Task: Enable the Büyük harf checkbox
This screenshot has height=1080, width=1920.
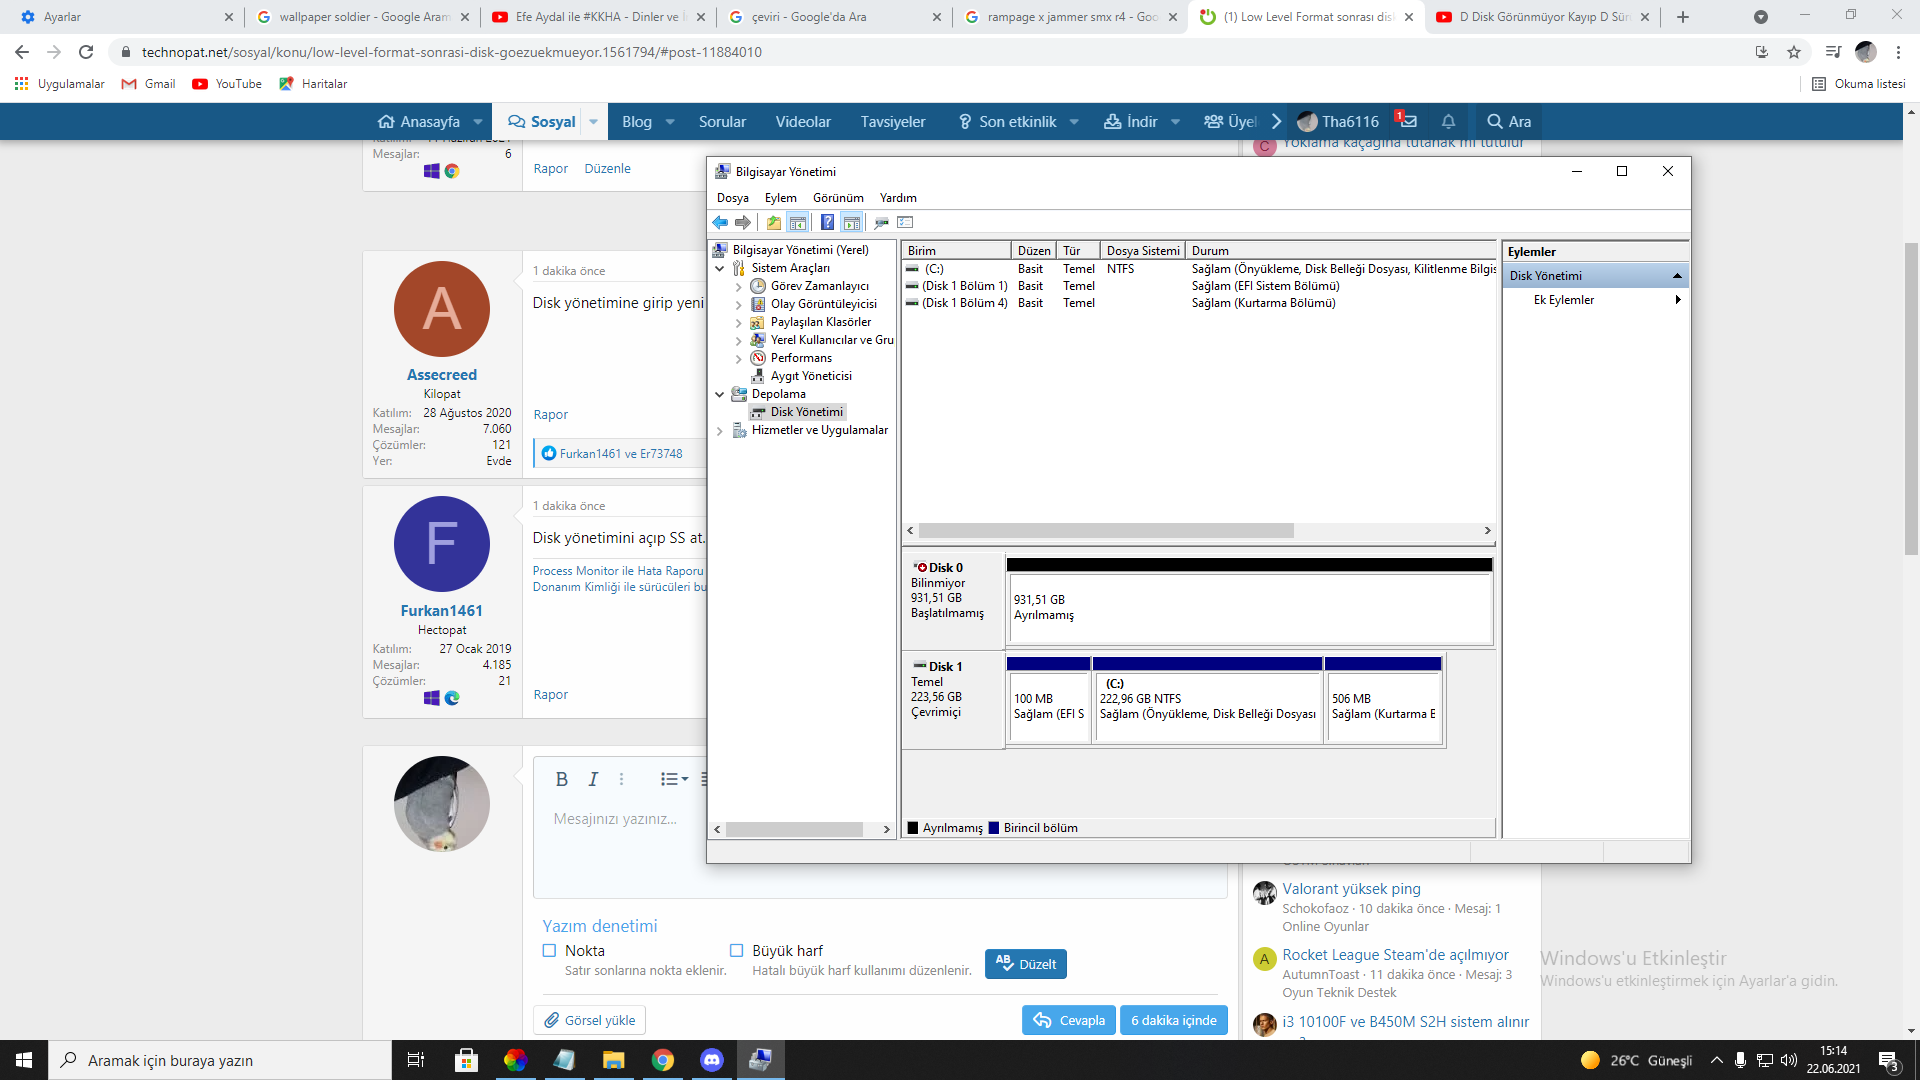Action: pos(736,951)
